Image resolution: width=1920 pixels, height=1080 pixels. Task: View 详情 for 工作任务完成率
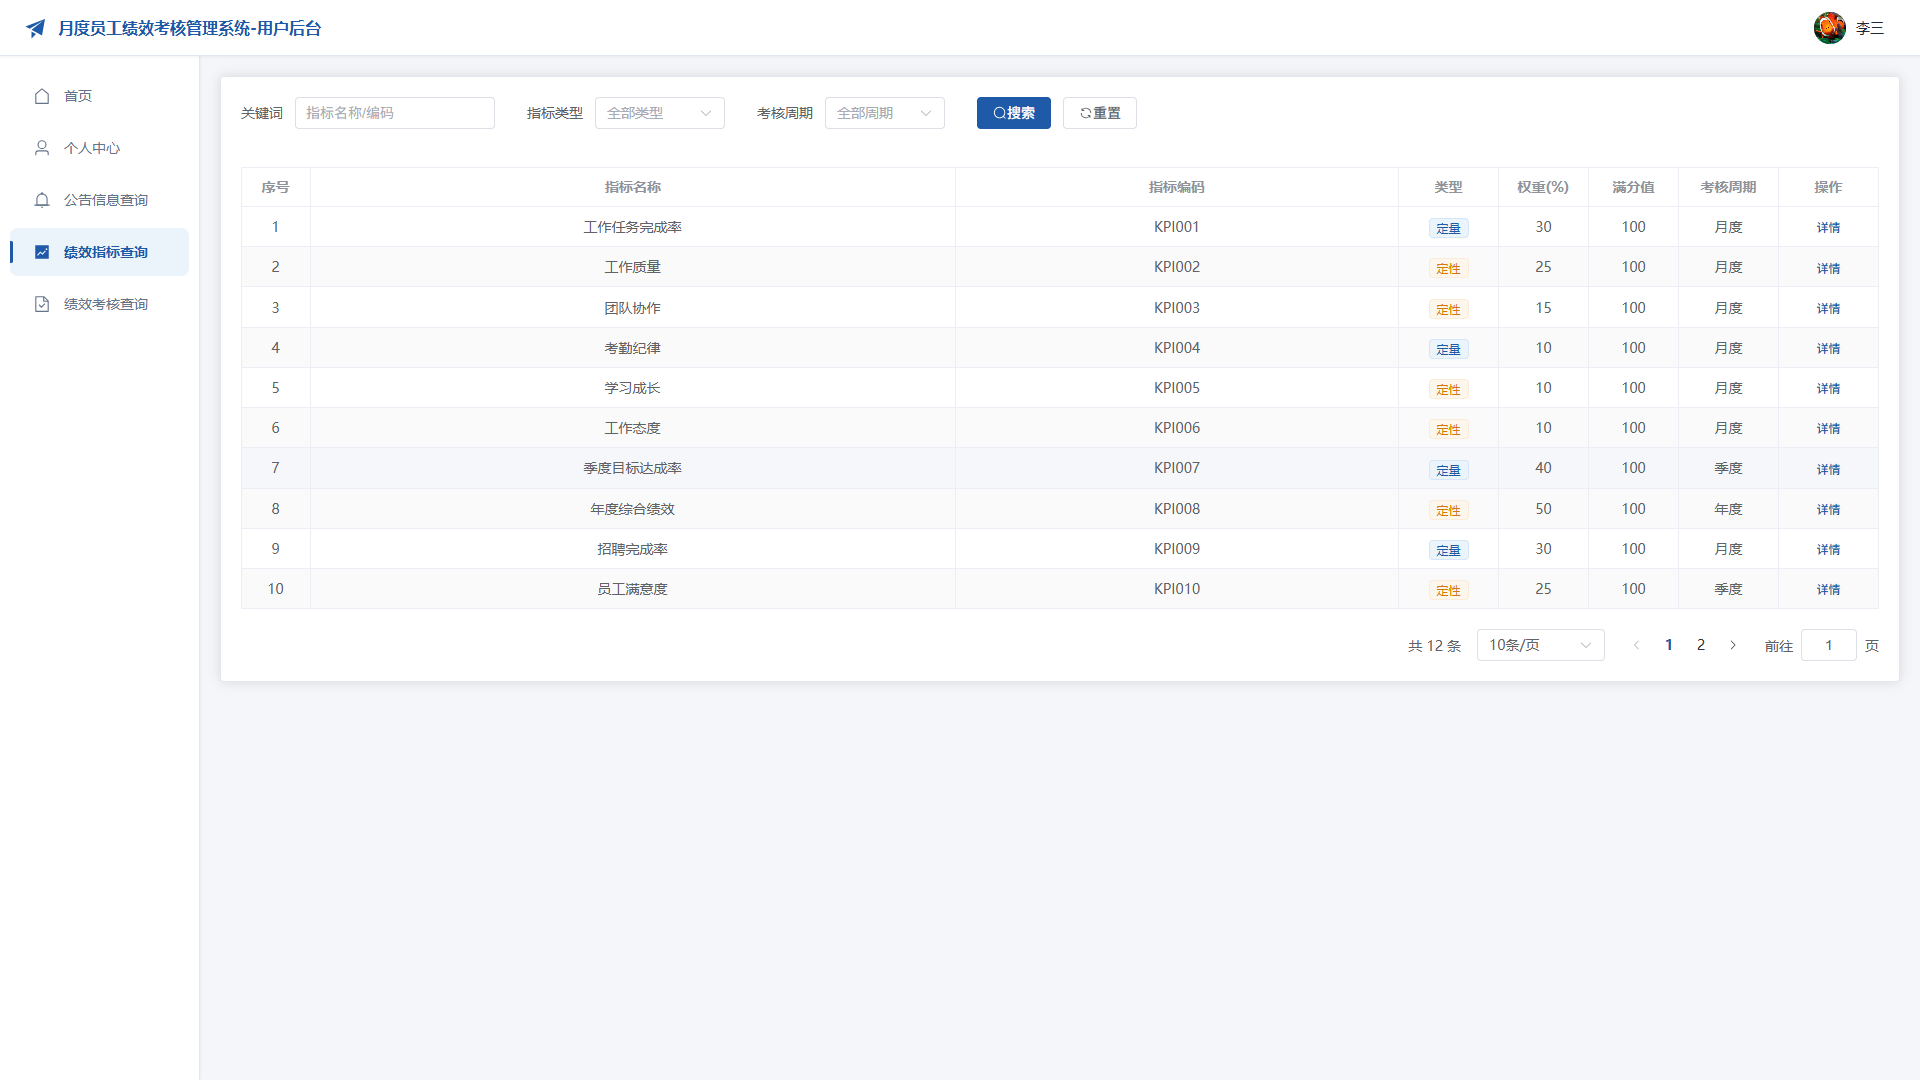tap(1828, 227)
